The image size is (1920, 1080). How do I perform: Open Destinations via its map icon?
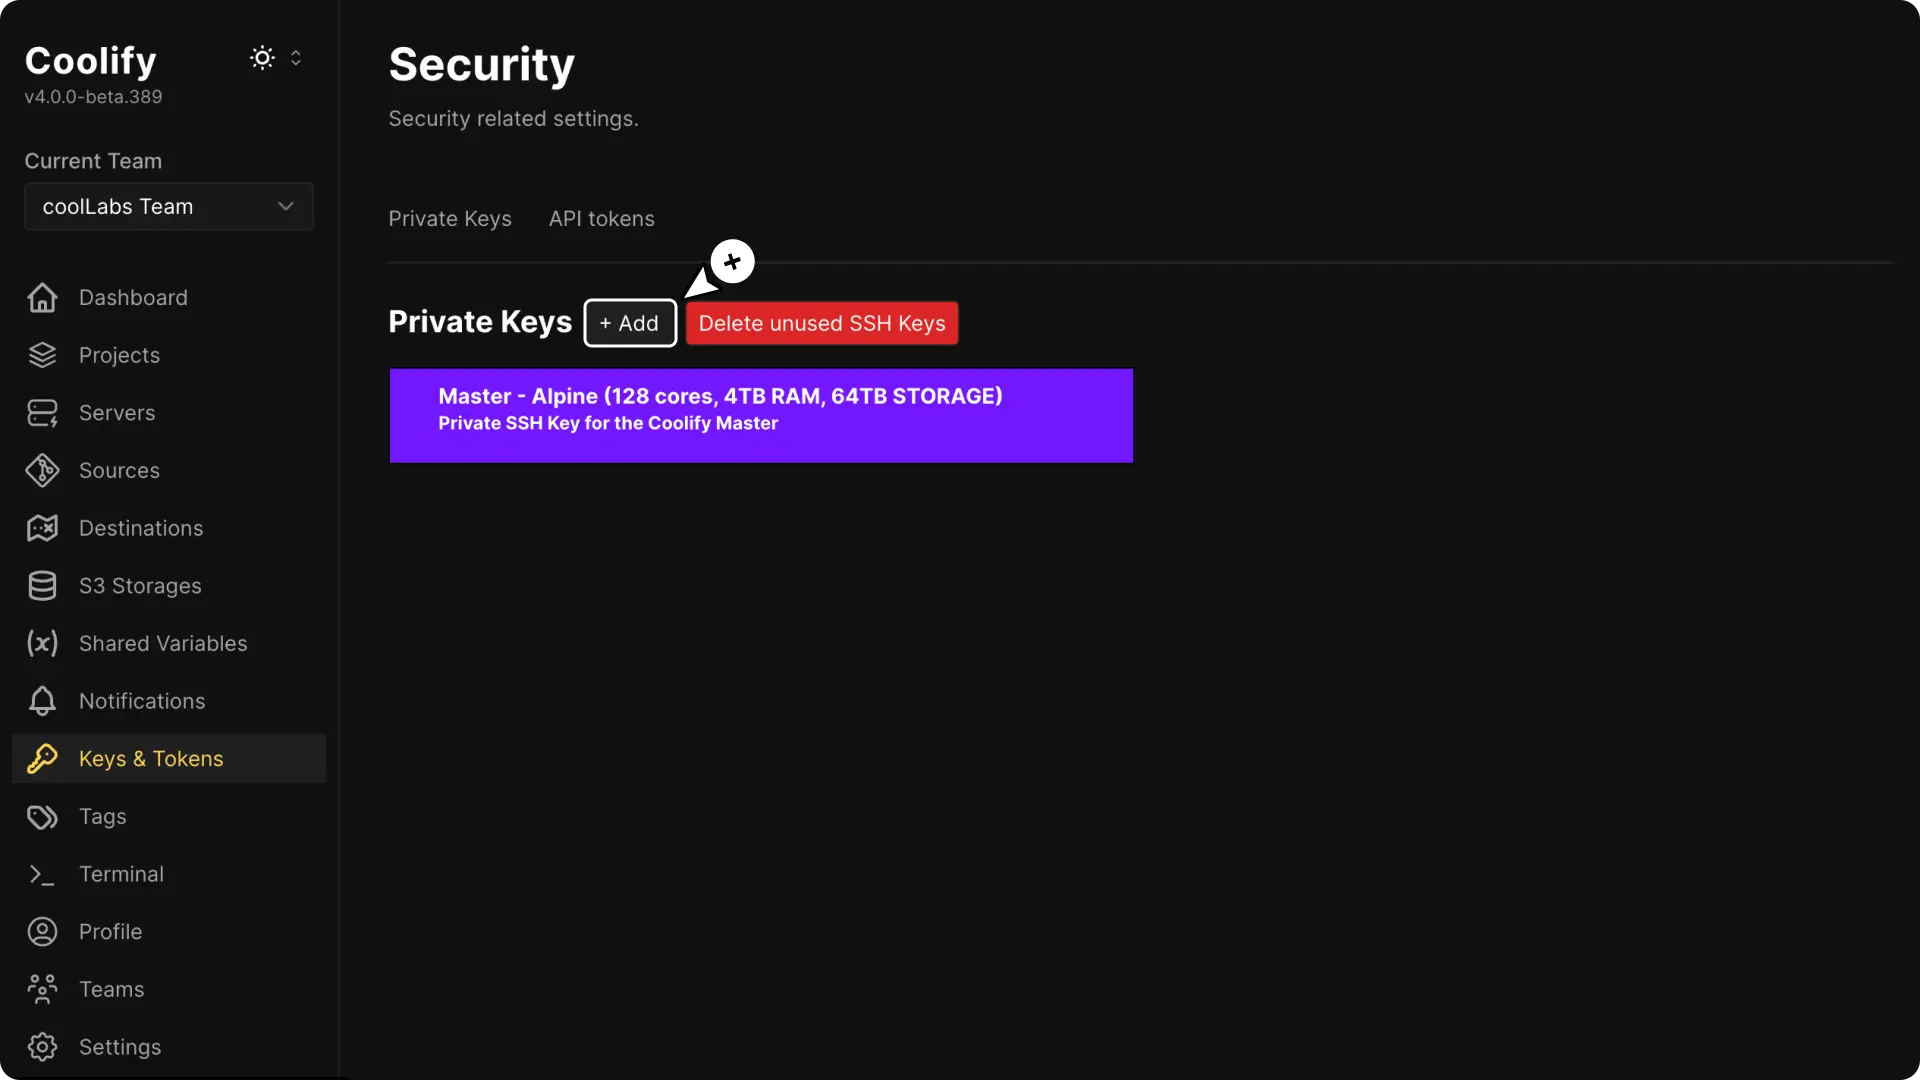coord(42,528)
